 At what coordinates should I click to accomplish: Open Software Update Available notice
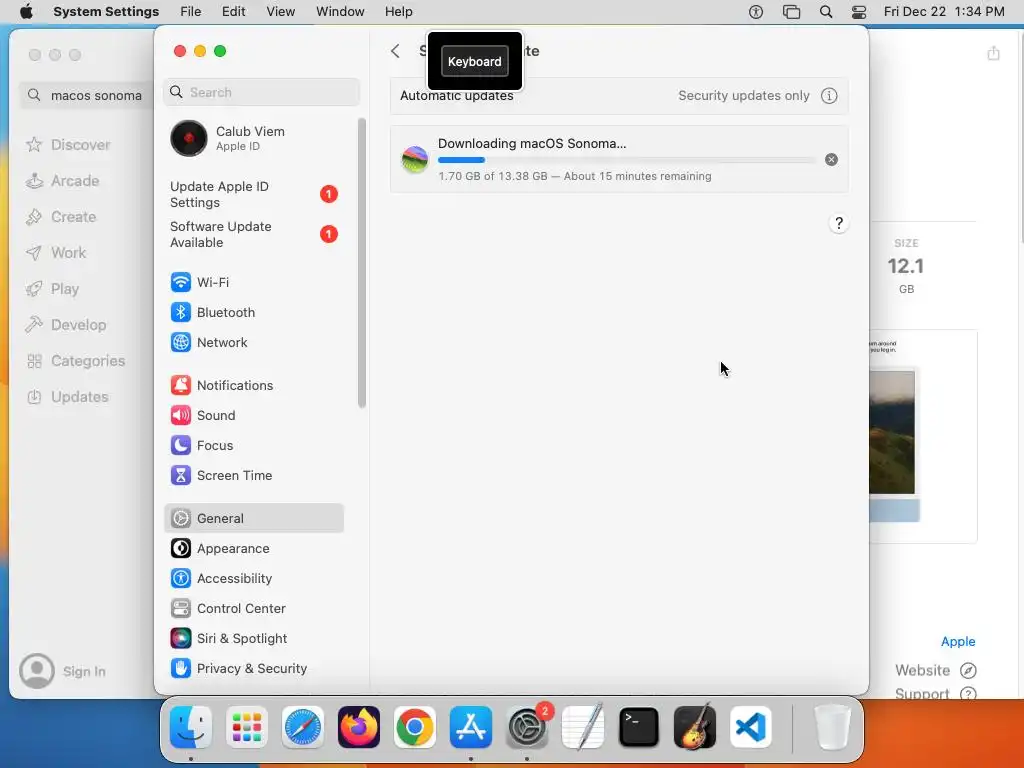pos(253,234)
